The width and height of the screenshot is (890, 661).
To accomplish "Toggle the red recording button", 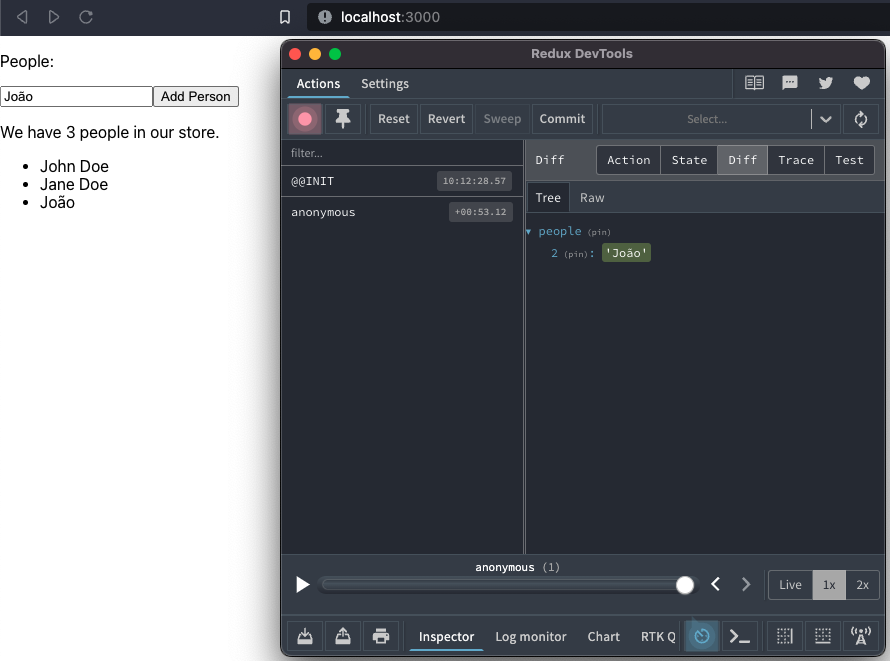I will (x=305, y=119).
